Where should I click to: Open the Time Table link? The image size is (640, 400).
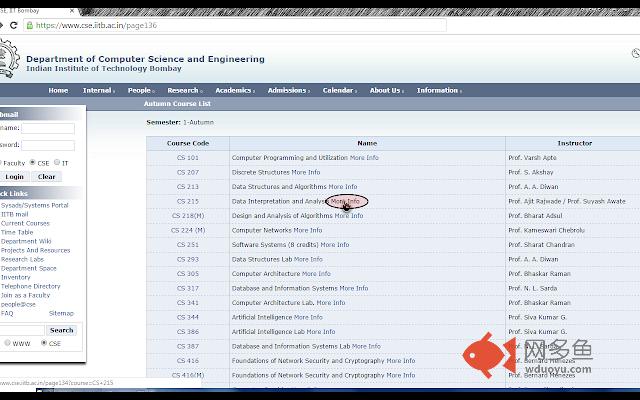click(17, 232)
